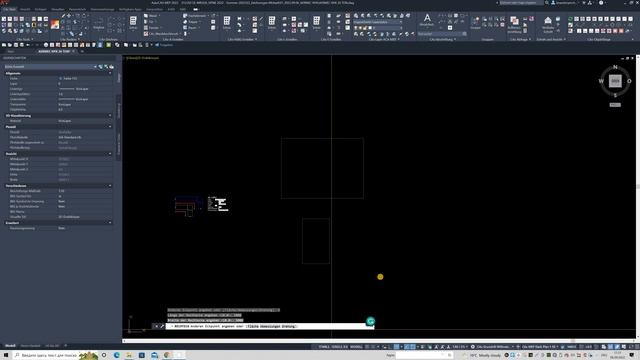Open a new drawing tab with plus button
Viewport: 640px width, 360px height.
pyautogui.click(x=82, y=51)
